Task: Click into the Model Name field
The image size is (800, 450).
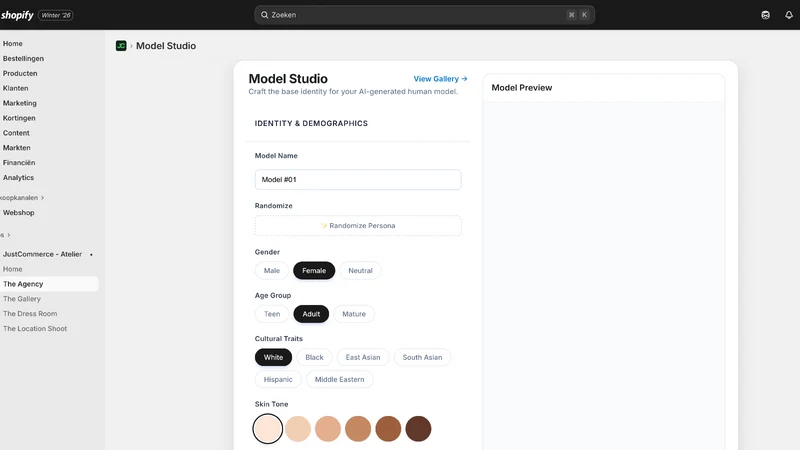Action: coord(358,180)
